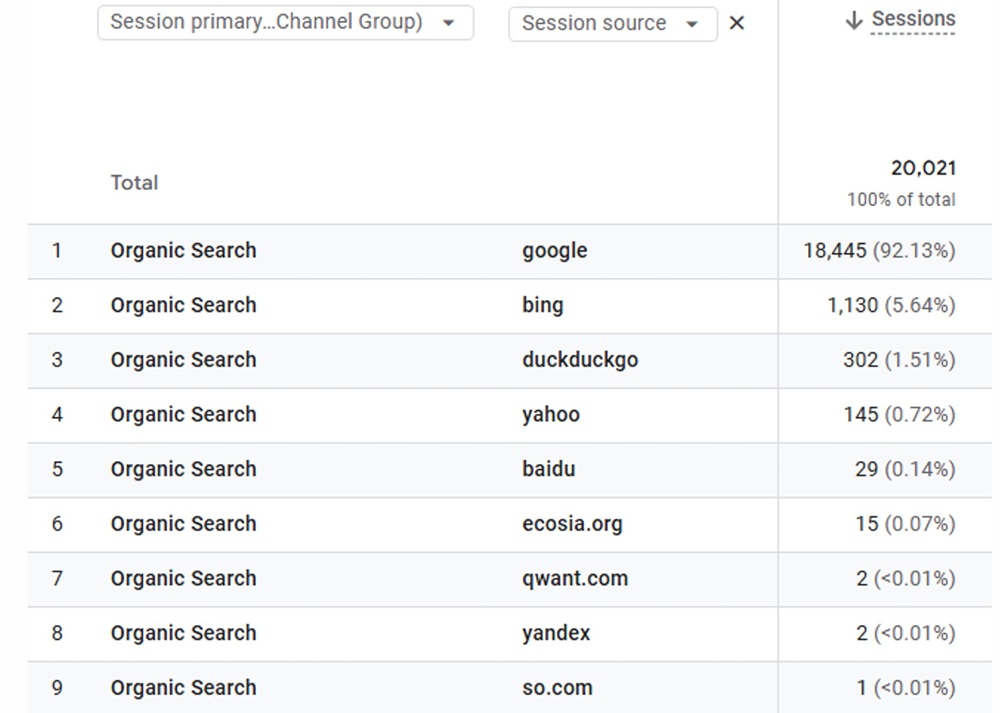Sort by the Sessions column header
Image resolution: width=1000 pixels, height=713 pixels.
coord(913,19)
